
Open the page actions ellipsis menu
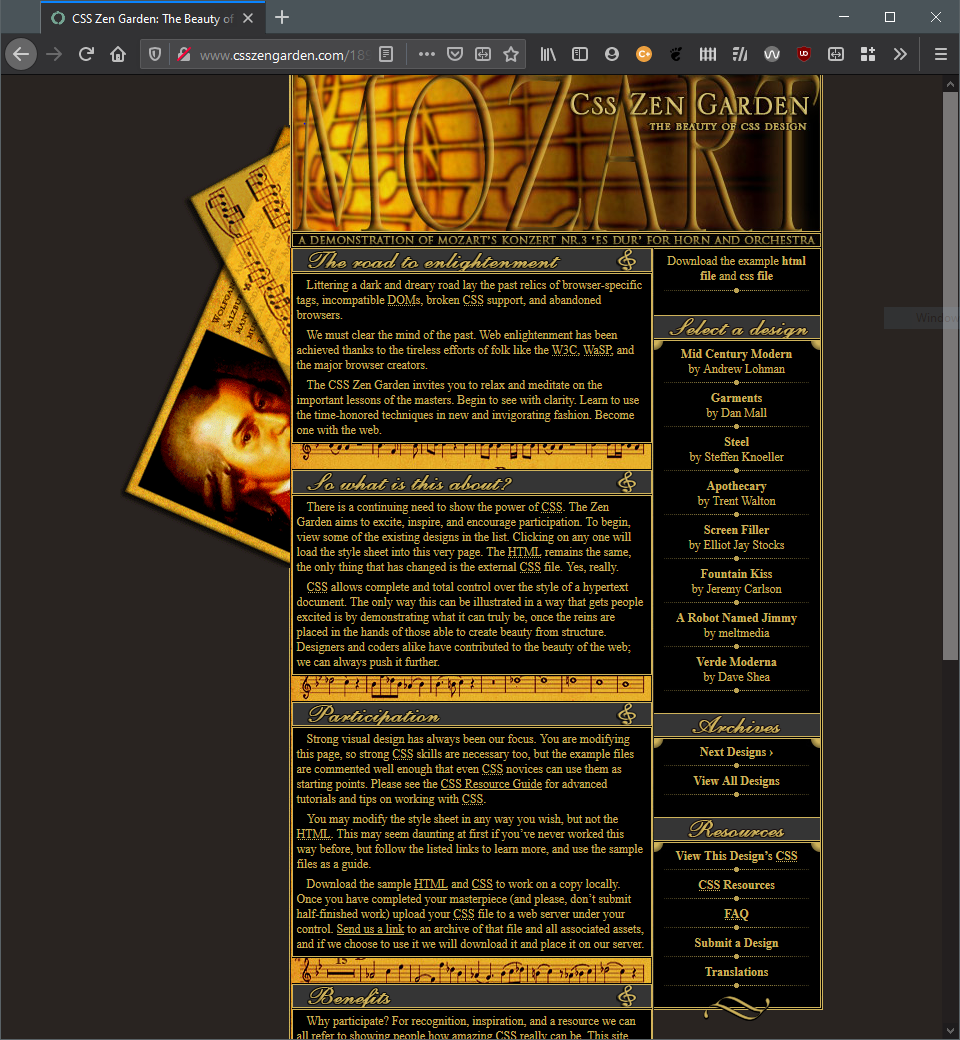[425, 54]
